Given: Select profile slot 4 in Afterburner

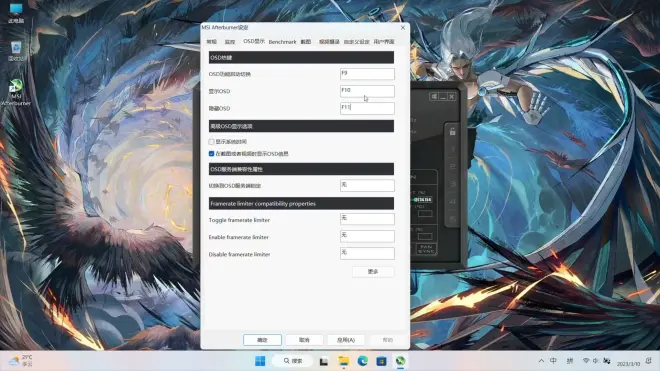Looking at the screenshot, I should point(452,201).
